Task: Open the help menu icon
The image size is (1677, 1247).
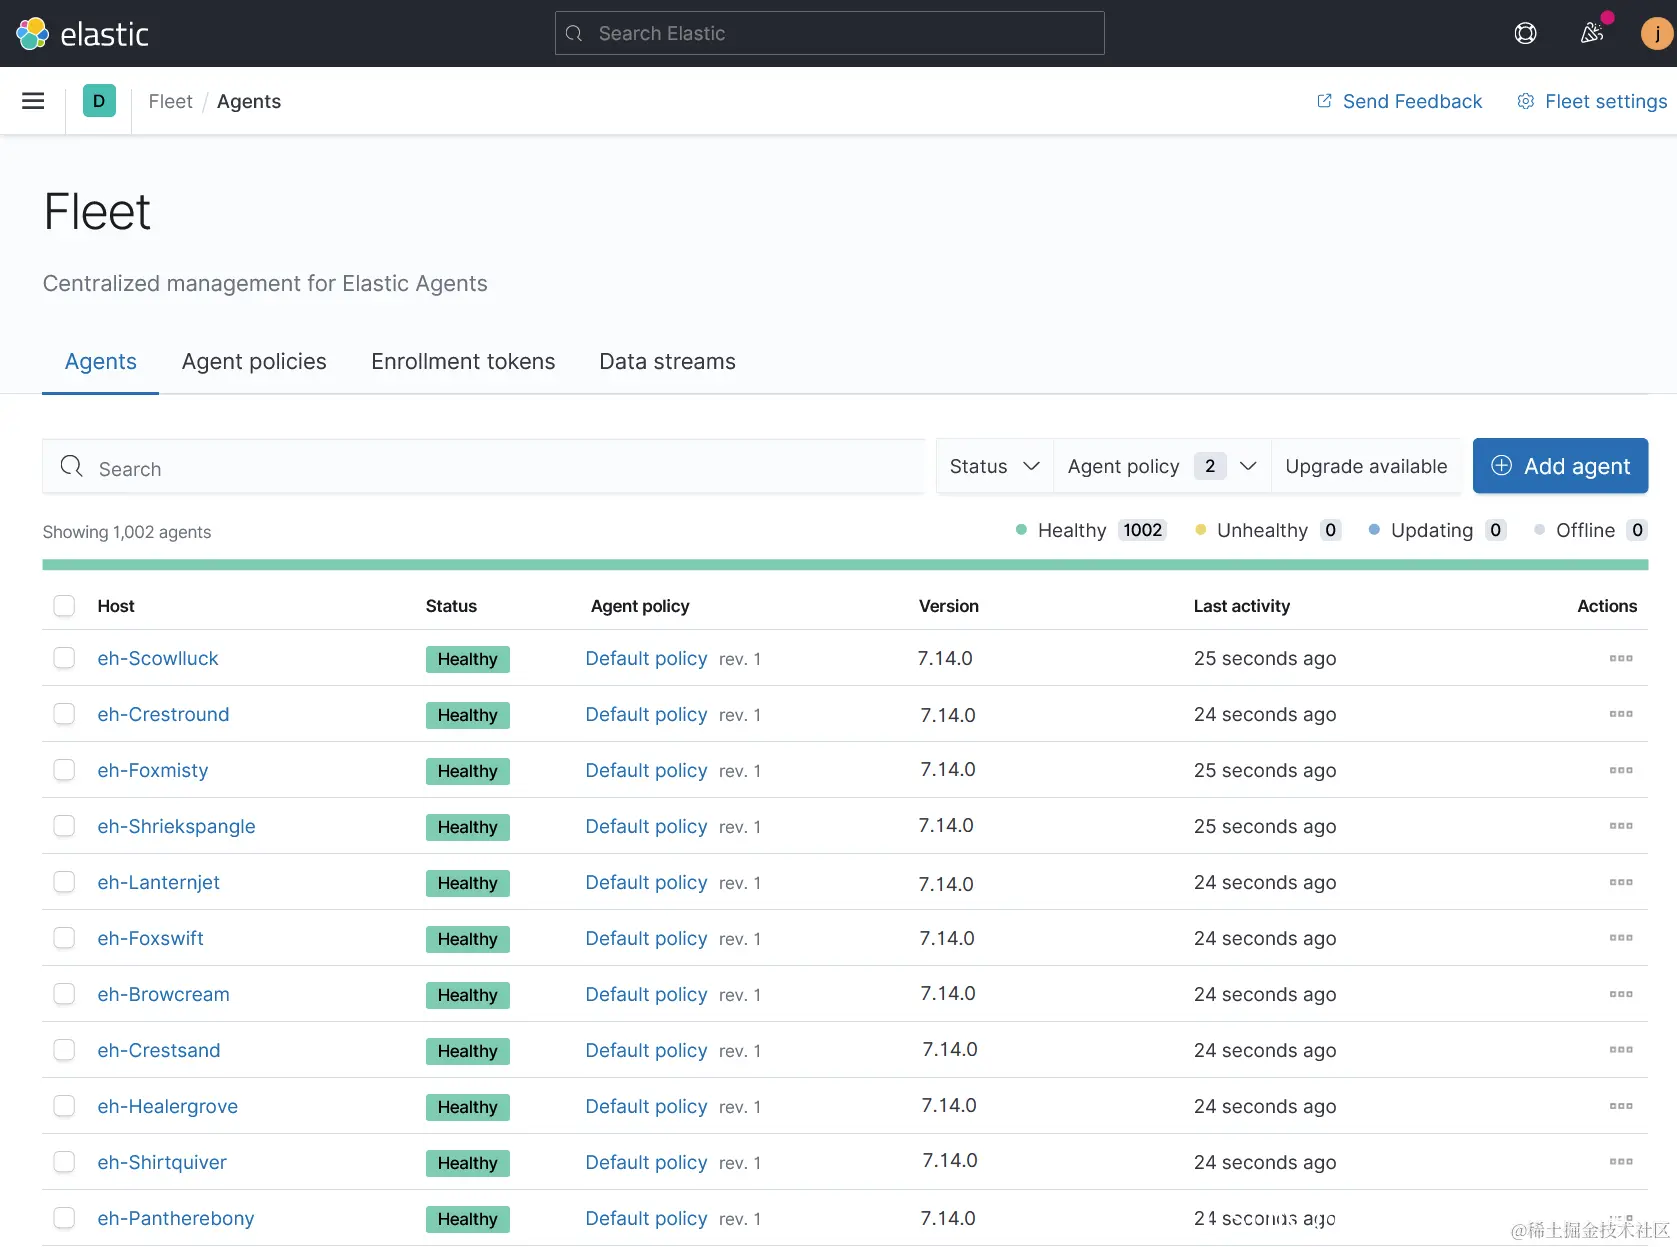Action: tap(1525, 34)
